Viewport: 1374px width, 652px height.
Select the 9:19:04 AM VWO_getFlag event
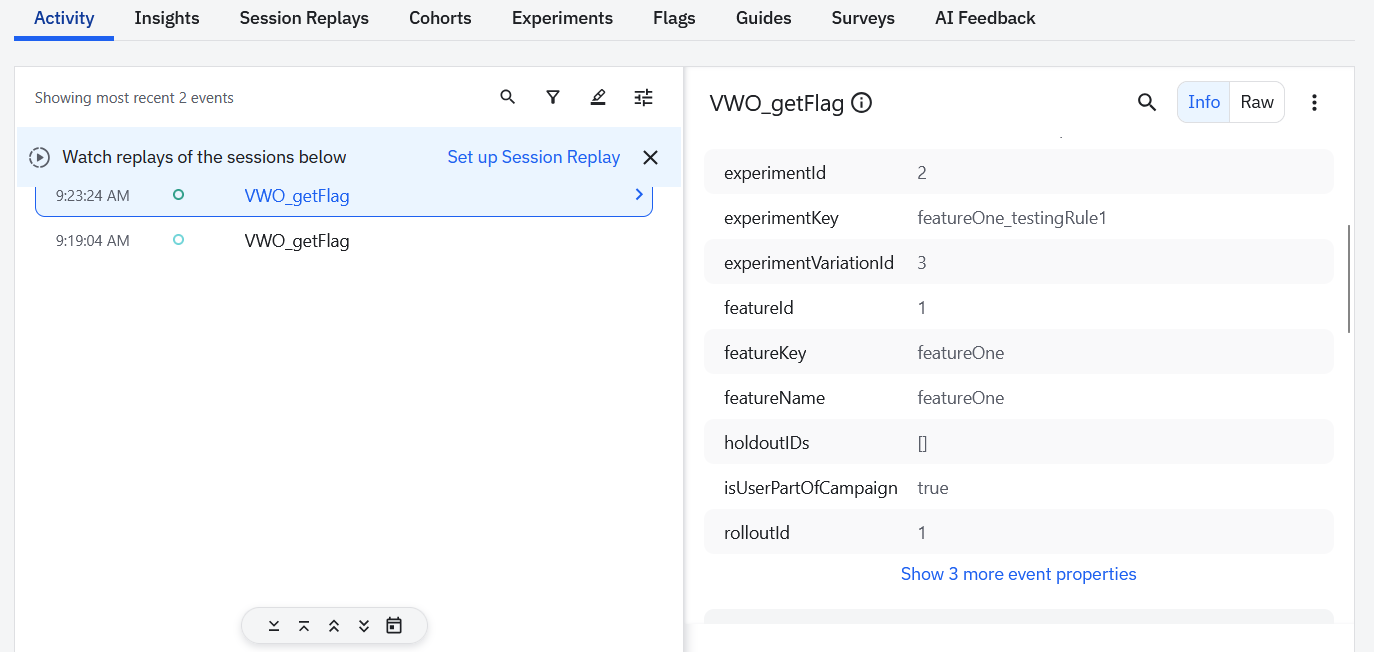[x=297, y=241]
